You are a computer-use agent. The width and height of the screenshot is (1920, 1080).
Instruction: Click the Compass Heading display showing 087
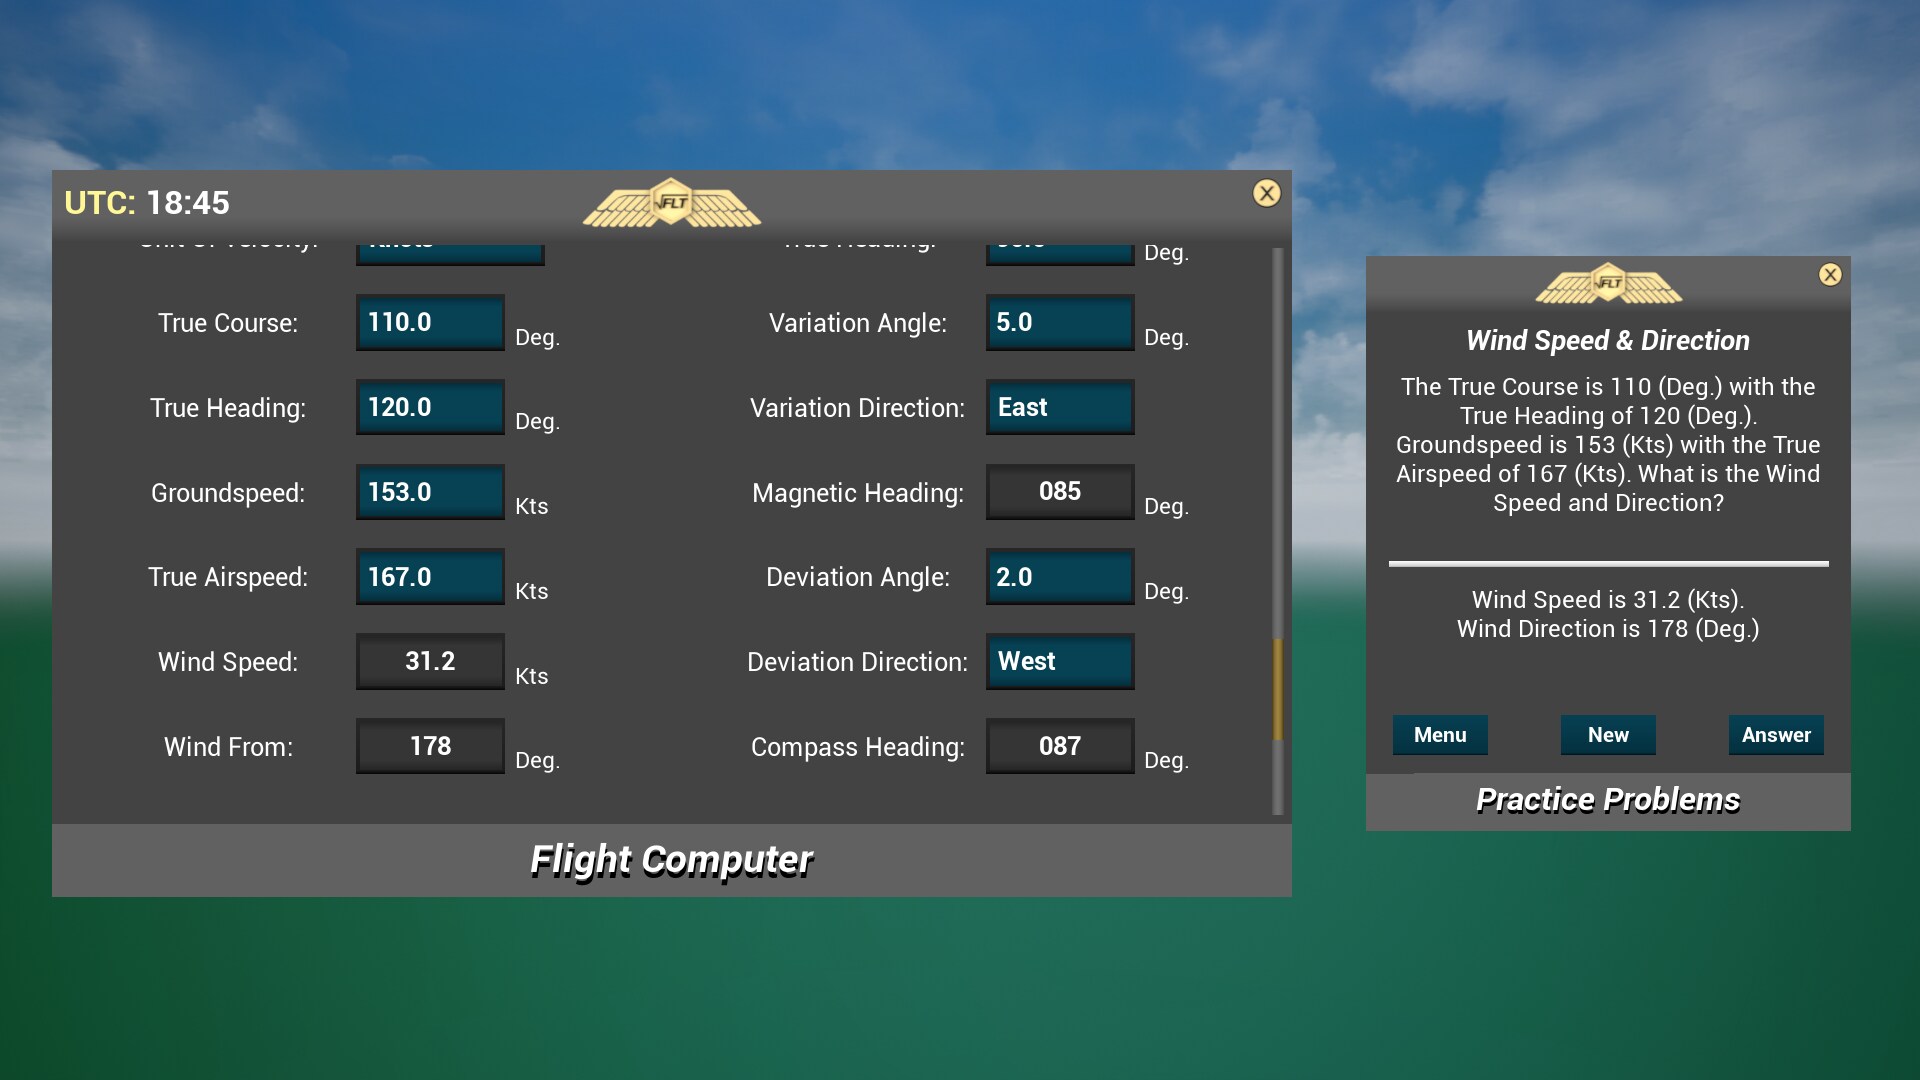pos(1059,746)
